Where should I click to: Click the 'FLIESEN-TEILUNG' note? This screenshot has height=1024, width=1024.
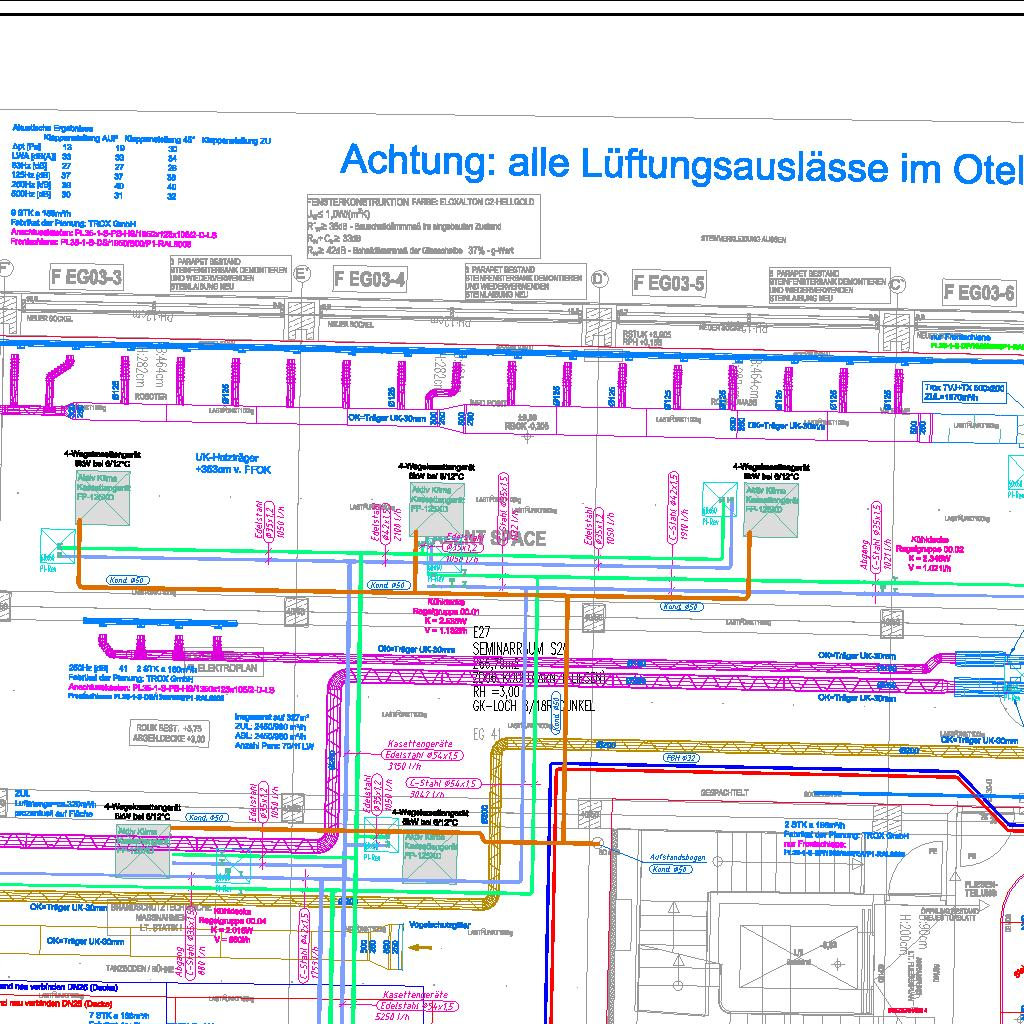click(x=981, y=888)
